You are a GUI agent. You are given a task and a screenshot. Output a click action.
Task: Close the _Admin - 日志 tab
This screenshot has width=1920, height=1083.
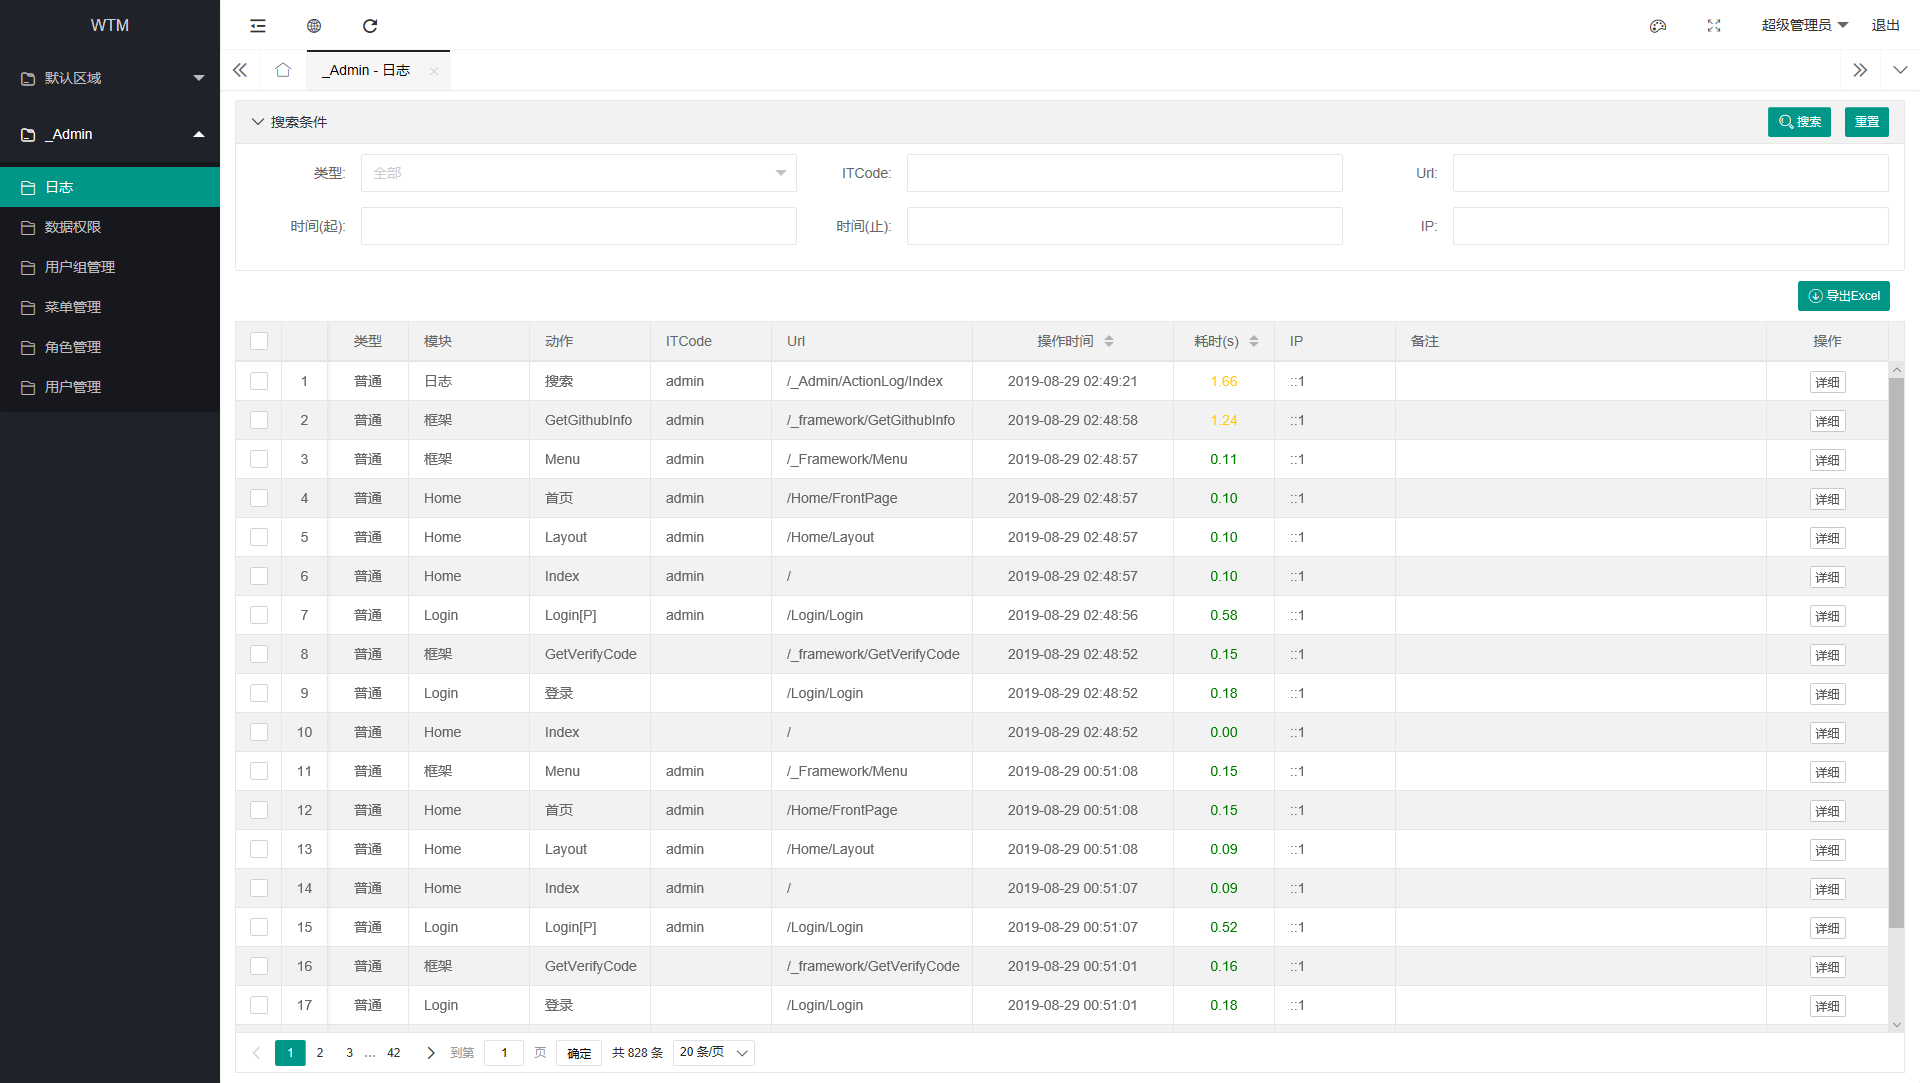[x=434, y=71]
